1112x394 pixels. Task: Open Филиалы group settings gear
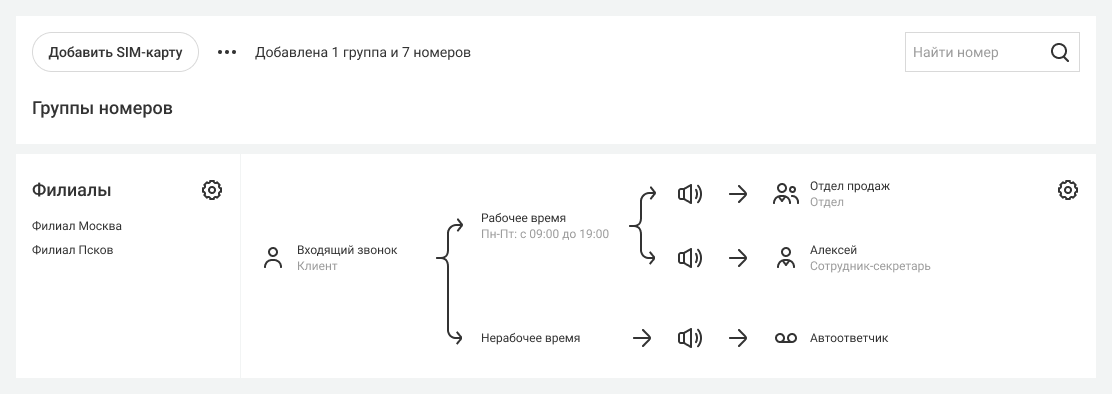pos(212,190)
